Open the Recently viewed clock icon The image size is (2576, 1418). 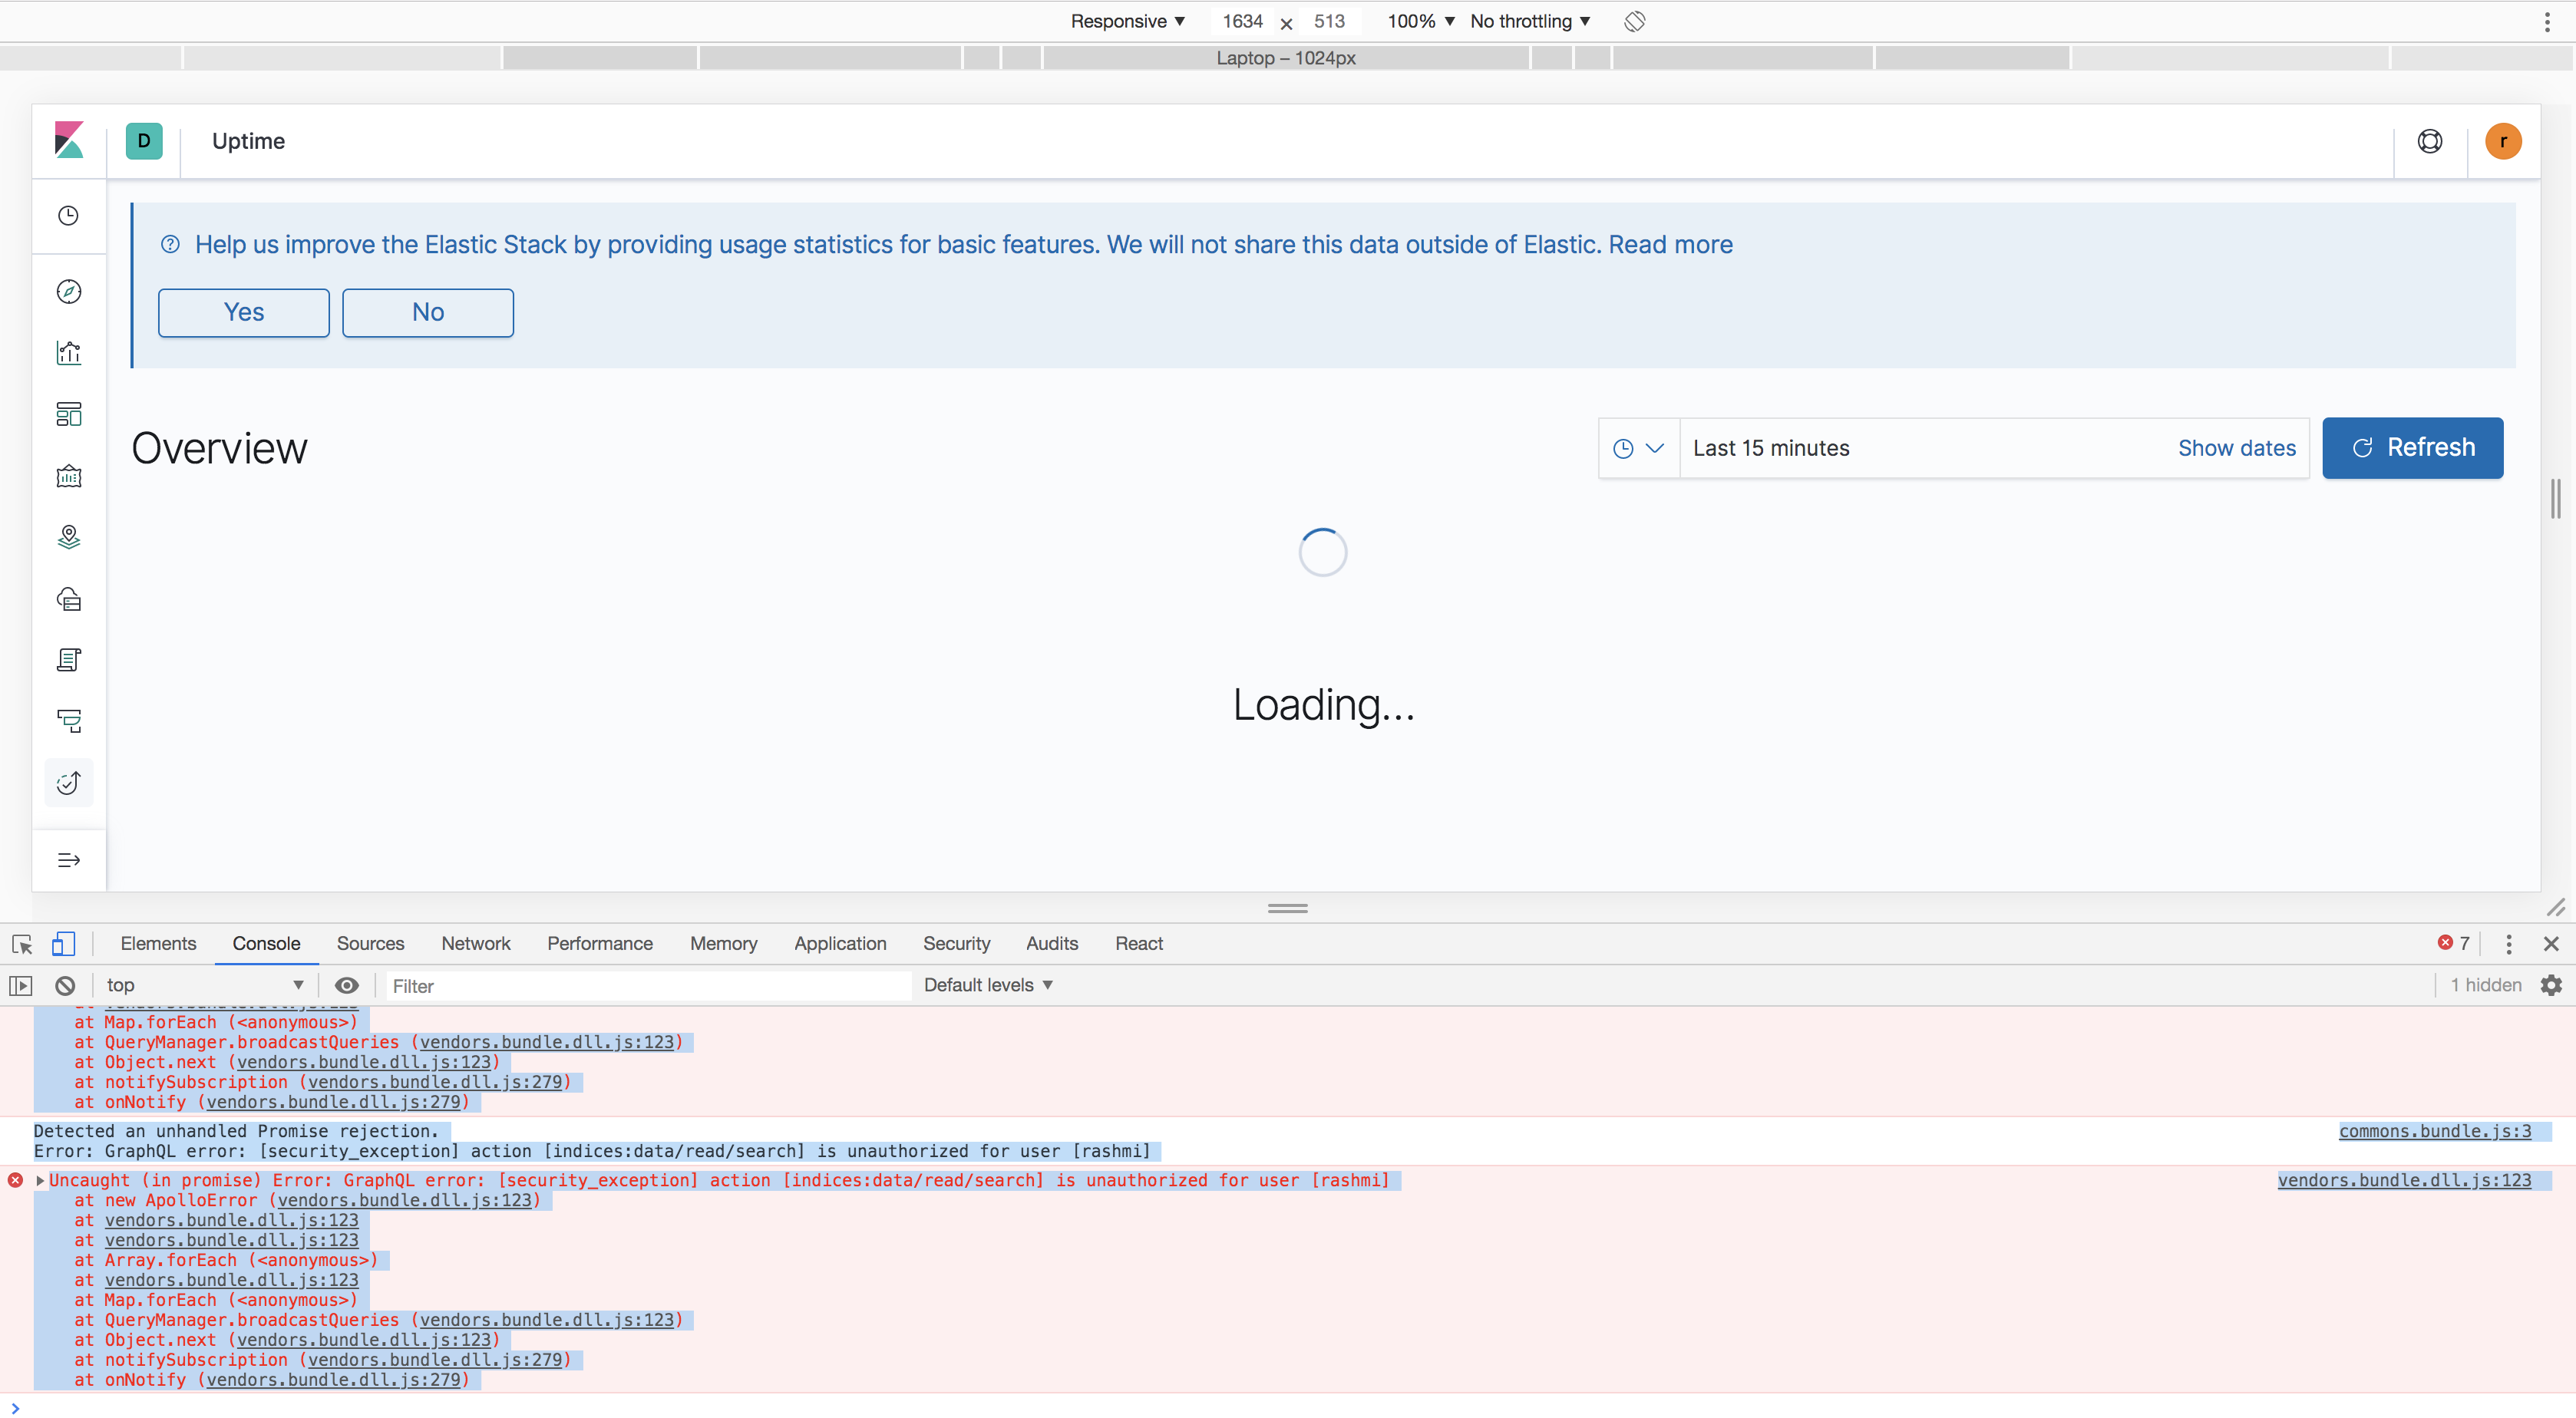(x=68, y=215)
